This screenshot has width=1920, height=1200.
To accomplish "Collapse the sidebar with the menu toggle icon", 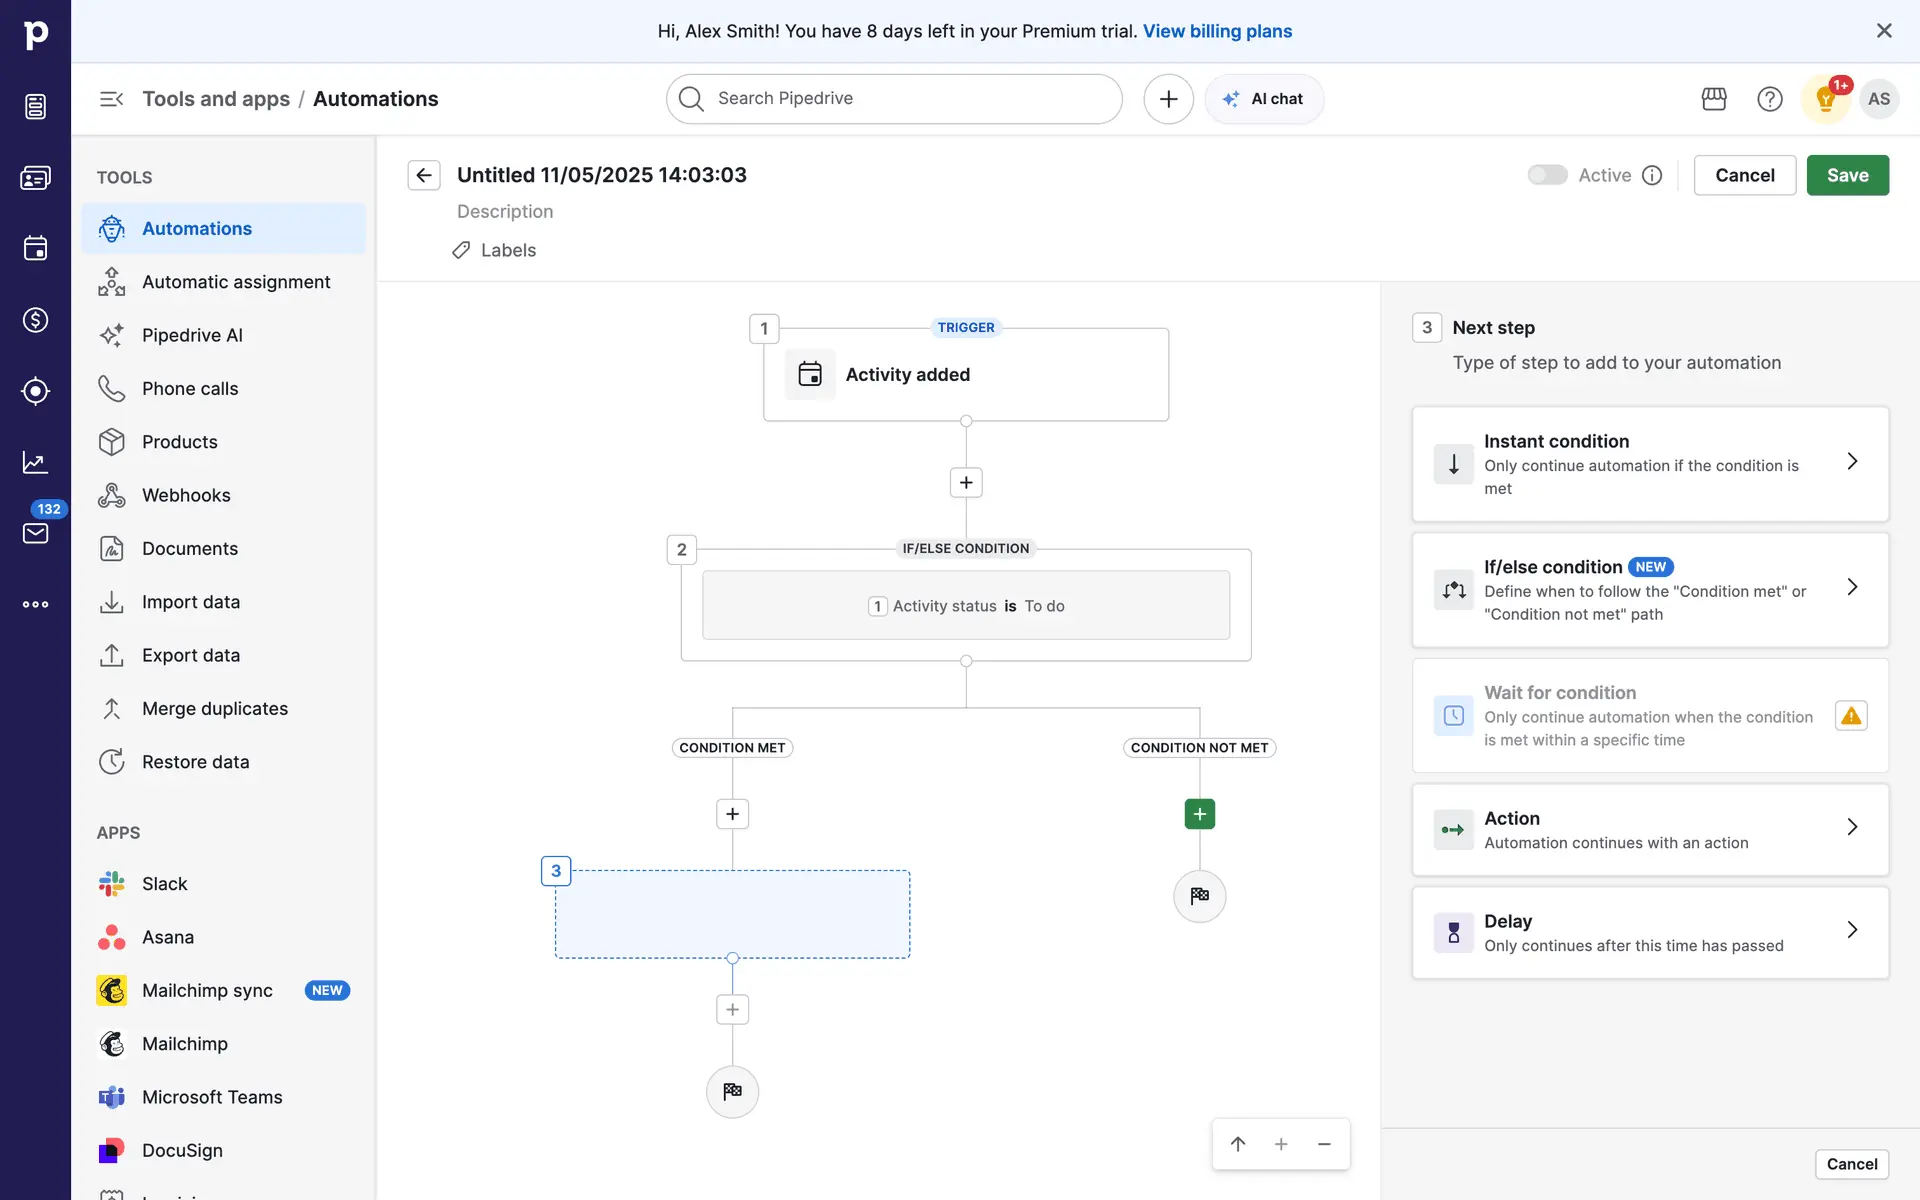I will [x=111, y=99].
